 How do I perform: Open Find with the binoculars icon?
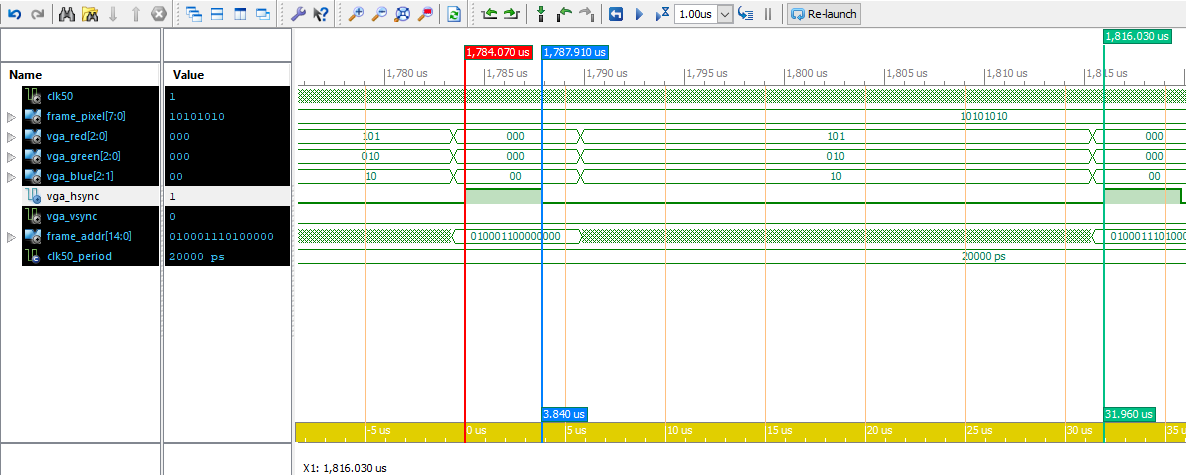point(67,14)
